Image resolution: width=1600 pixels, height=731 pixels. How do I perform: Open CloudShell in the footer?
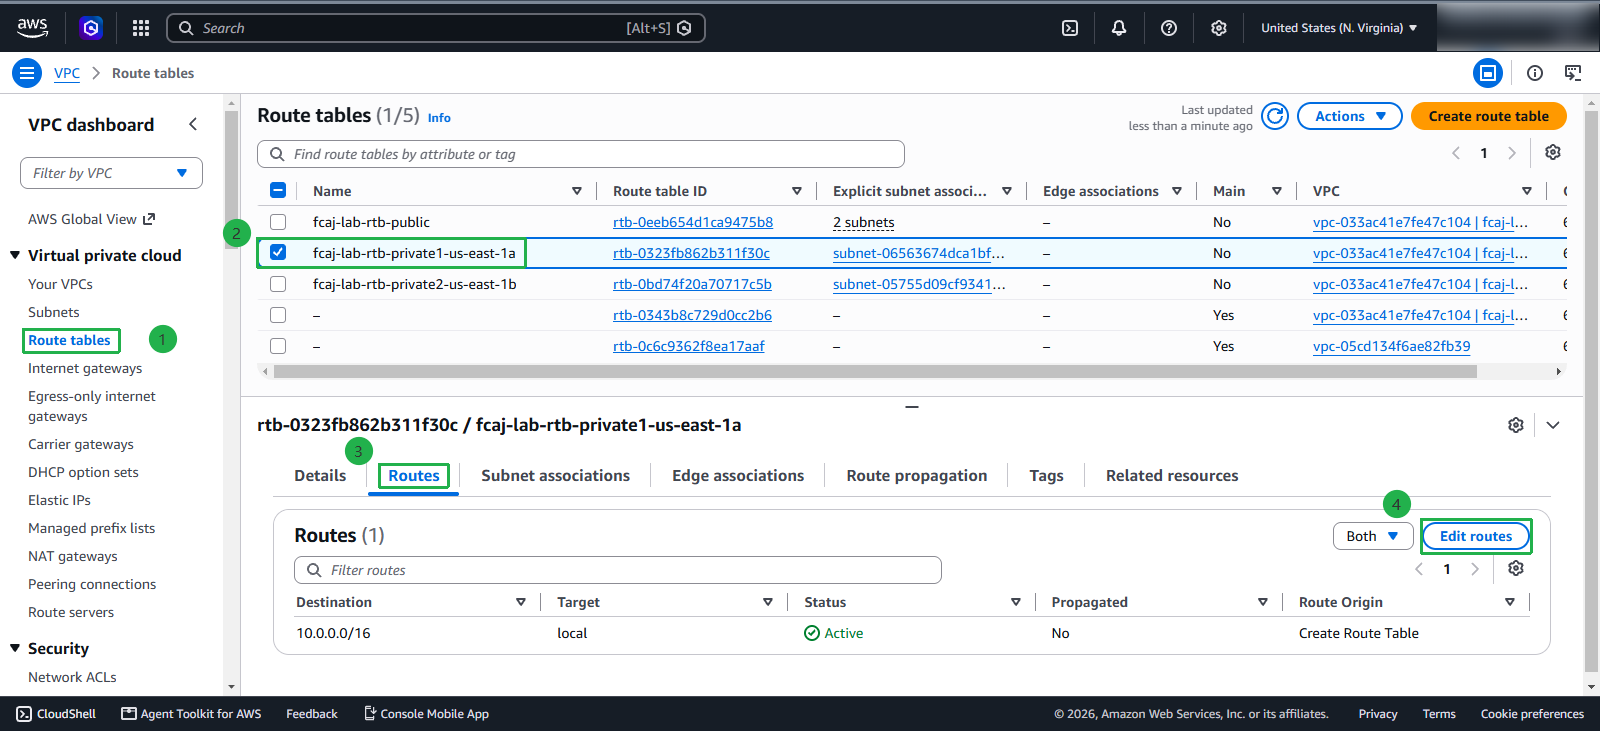click(x=57, y=714)
